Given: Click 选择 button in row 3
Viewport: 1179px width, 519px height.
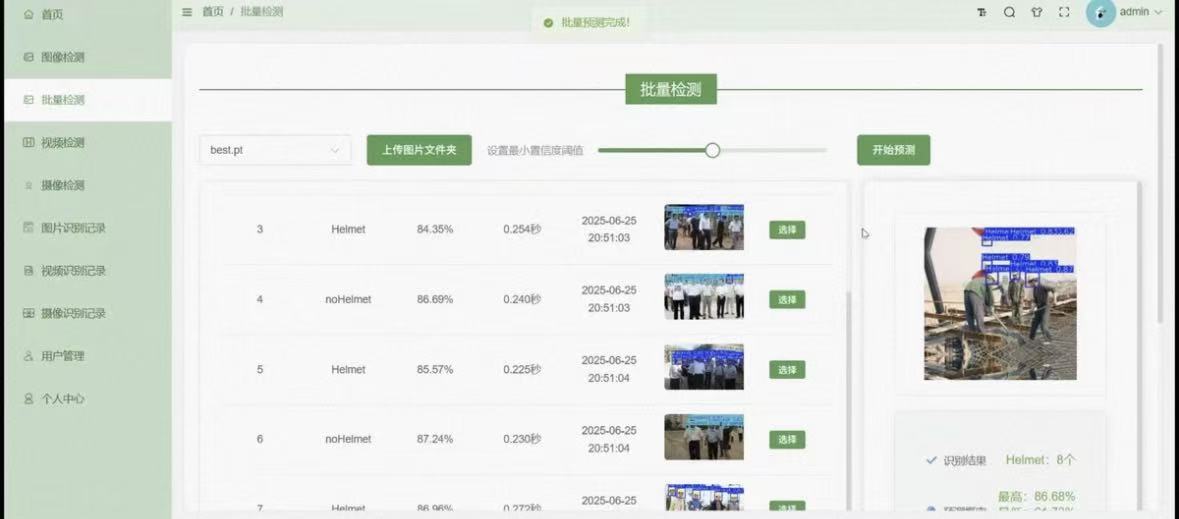Looking at the screenshot, I should click(787, 229).
